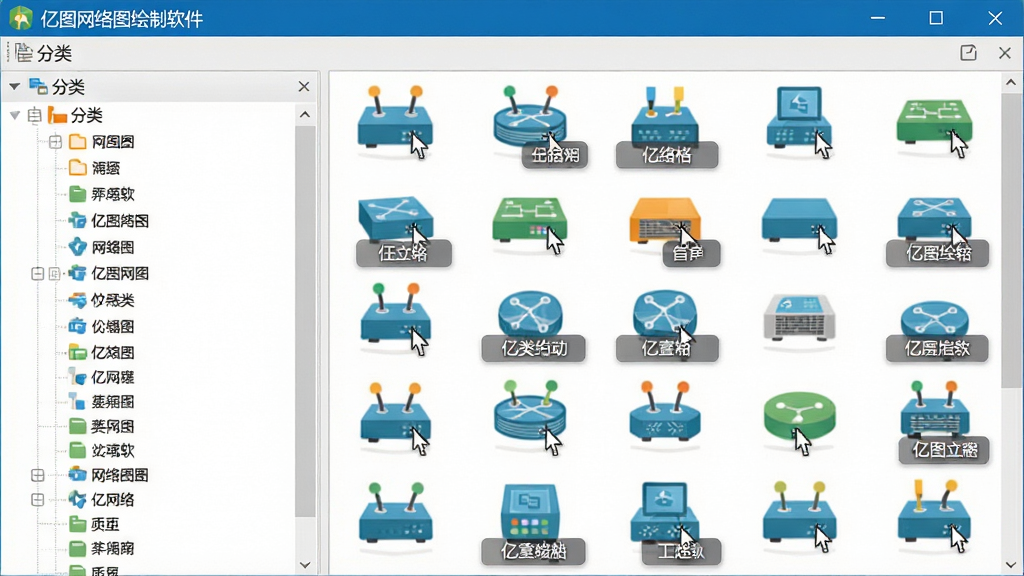Viewport: 1024px width, 576px height.
Task: Pick the round blue hub labeled 亿类约动
Action: coord(530,315)
